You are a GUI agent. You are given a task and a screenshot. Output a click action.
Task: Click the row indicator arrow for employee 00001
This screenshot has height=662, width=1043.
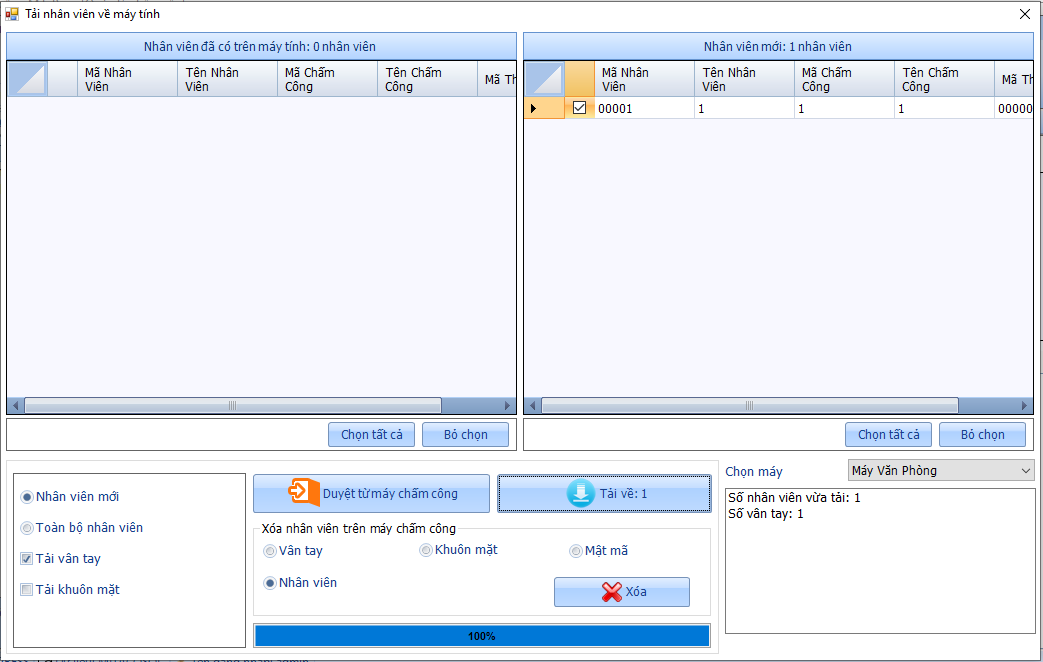[x=533, y=108]
